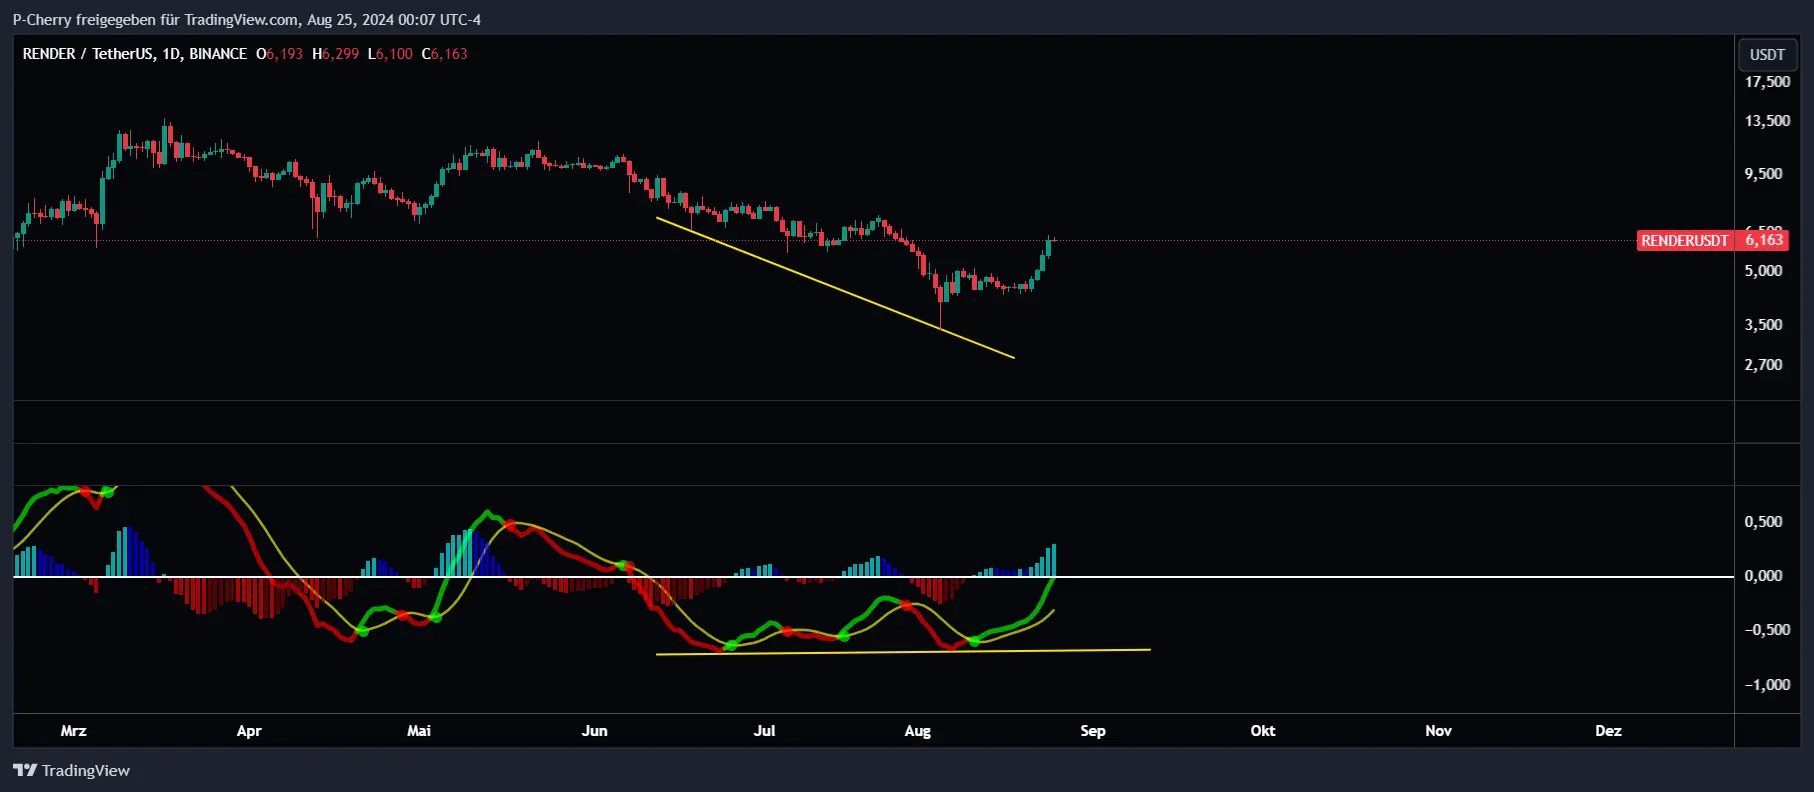Click the 3,500 price axis label
The image size is (1814, 792).
(x=1764, y=325)
